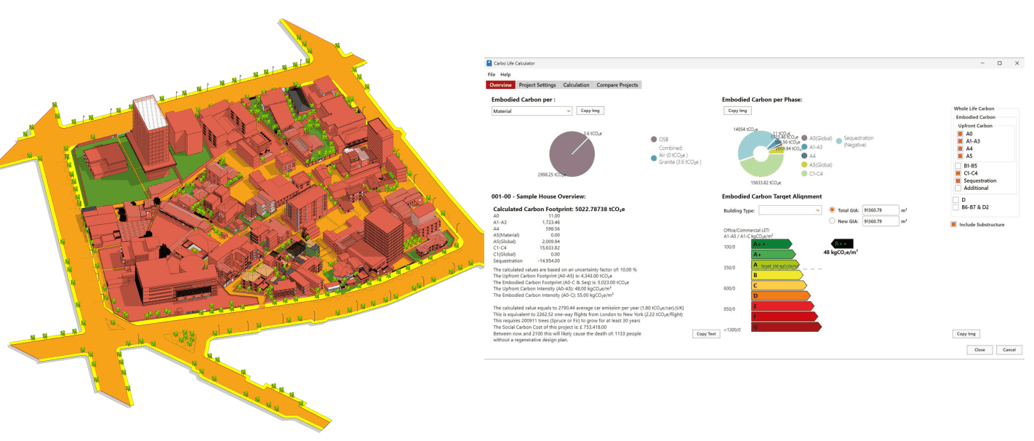Enable the B1-B5 checkbox
Image resolution: width=1034 pixels, height=441 pixels.
(958, 165)
